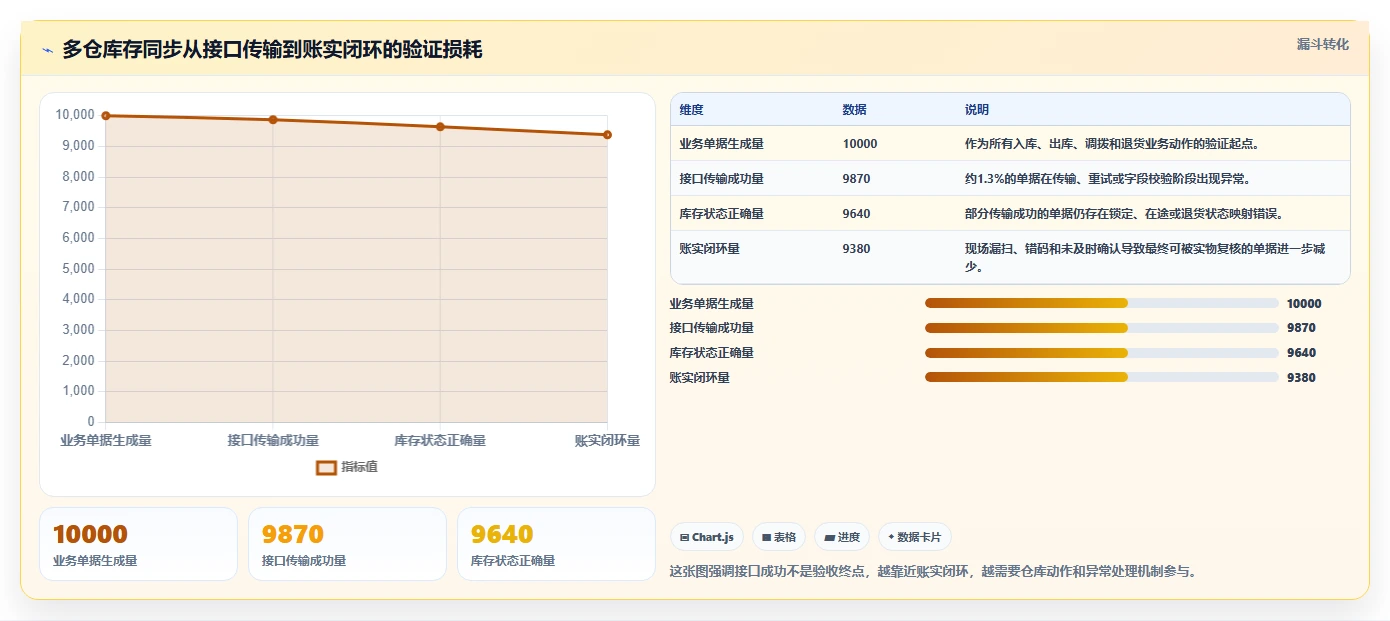Click the 指标值 legend text

point(360,467)
